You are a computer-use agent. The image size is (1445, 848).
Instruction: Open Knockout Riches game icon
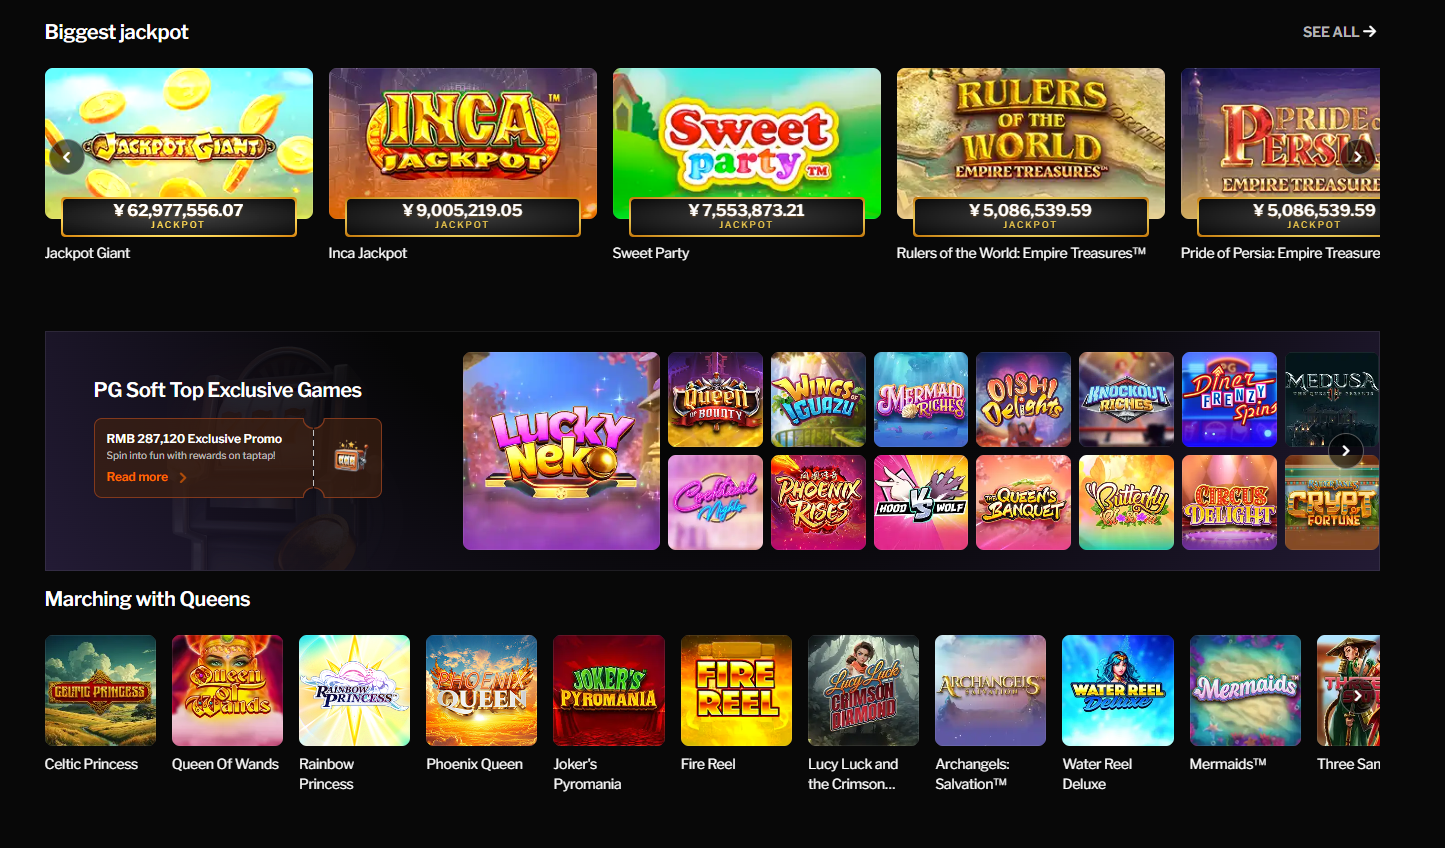tap(1126, 399)
